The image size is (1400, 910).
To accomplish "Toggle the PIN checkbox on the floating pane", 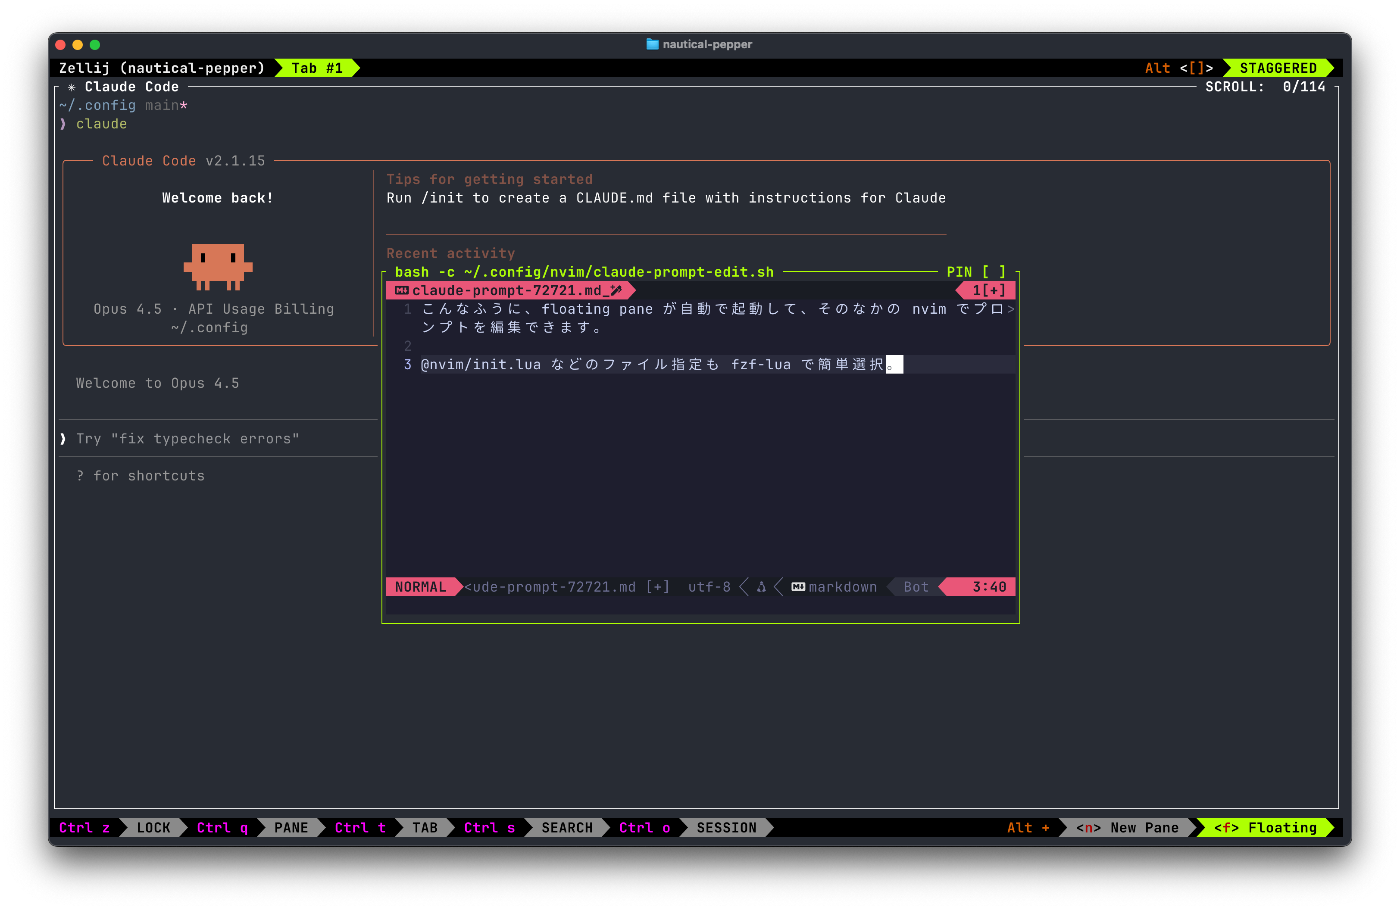I will tap(993, 272).
